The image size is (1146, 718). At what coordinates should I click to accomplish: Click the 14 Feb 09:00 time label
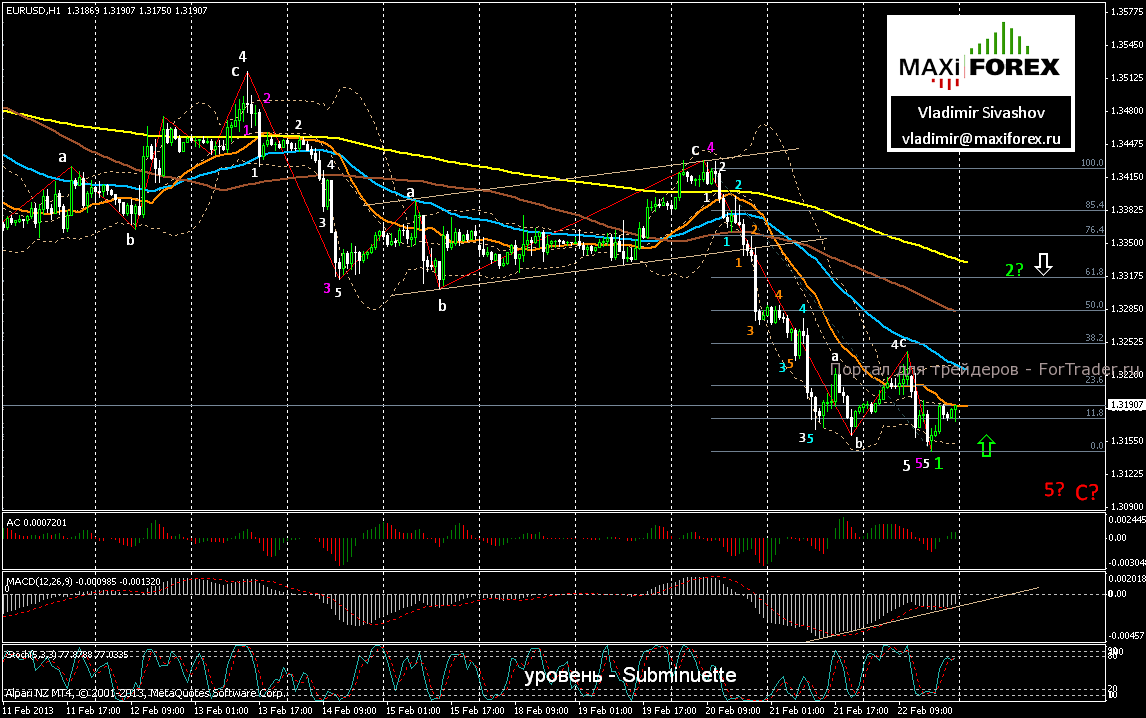pyautogui.click(x=349, y=711)
